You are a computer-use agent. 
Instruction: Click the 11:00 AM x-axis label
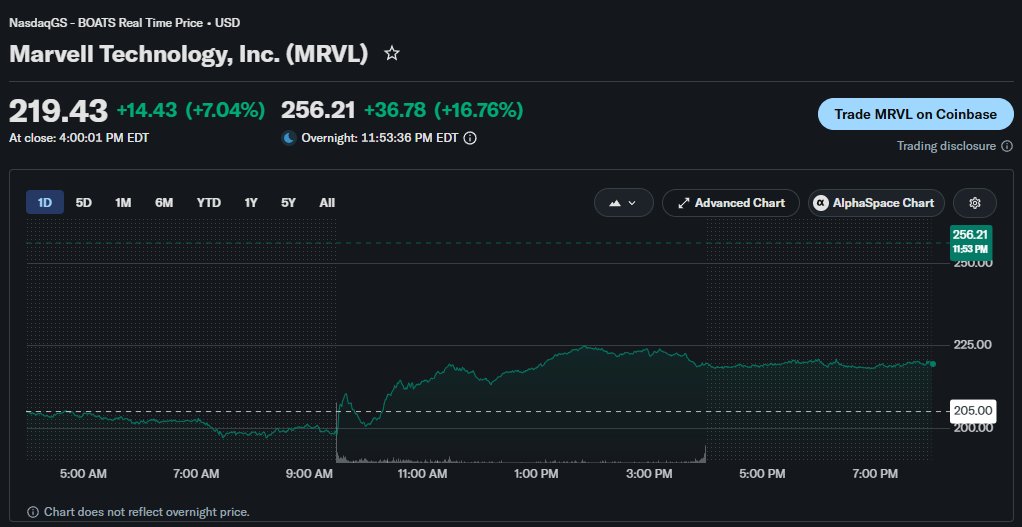[420, 474]
